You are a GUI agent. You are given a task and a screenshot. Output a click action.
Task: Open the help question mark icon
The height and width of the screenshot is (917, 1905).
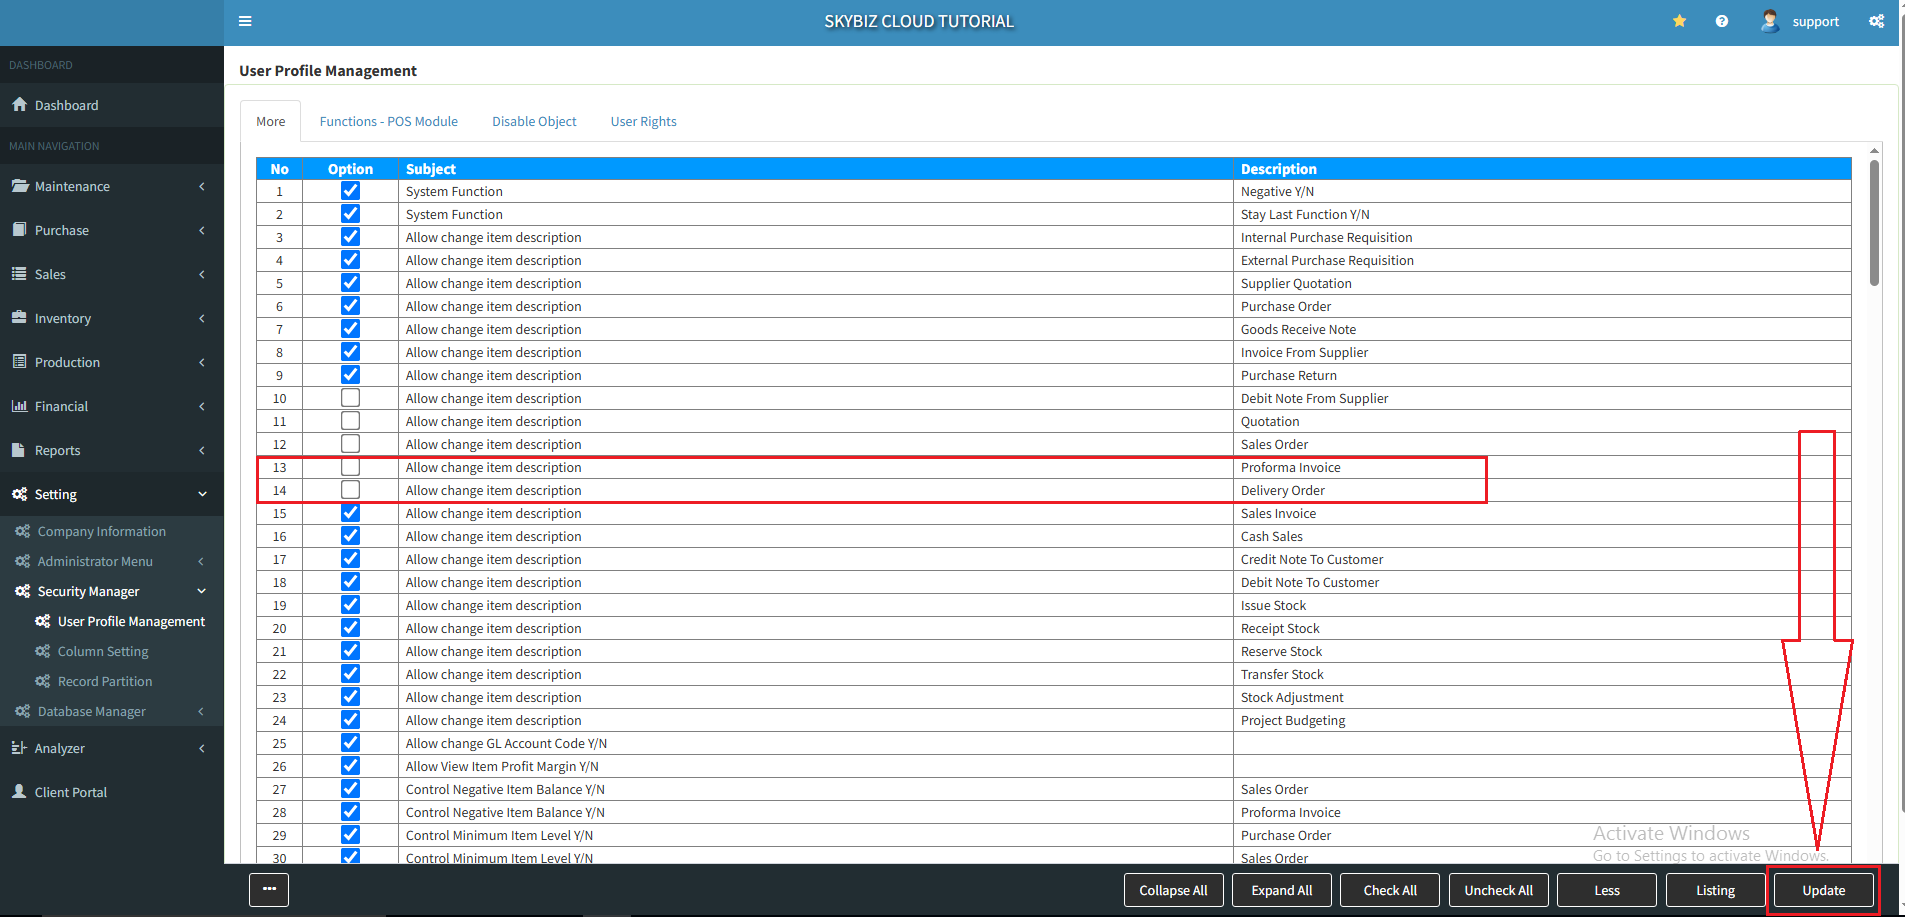[1721, 21]
